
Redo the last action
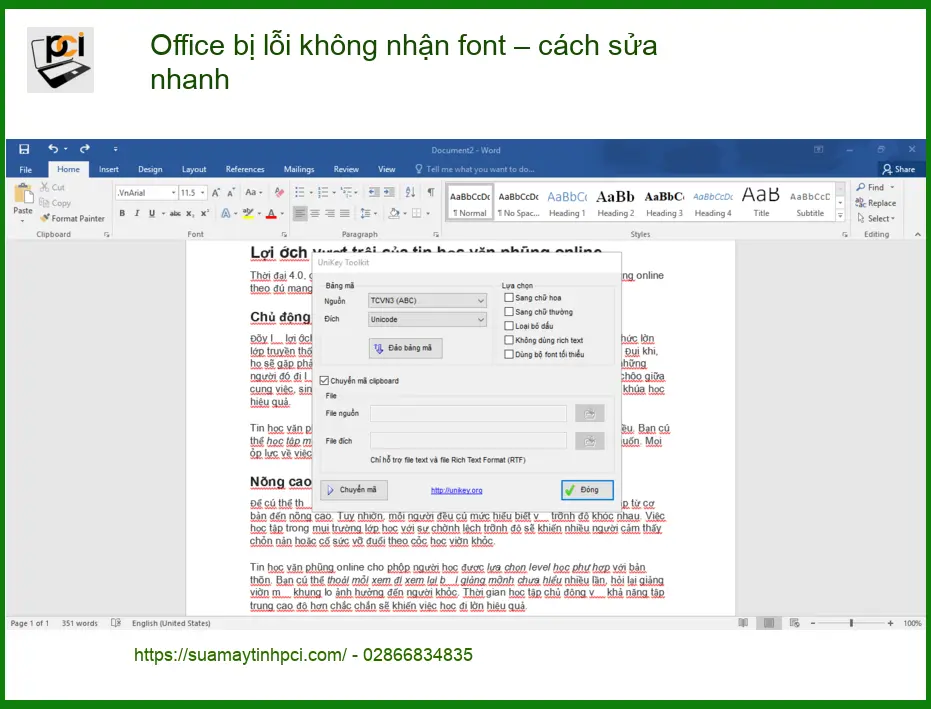tap(85, 148)
